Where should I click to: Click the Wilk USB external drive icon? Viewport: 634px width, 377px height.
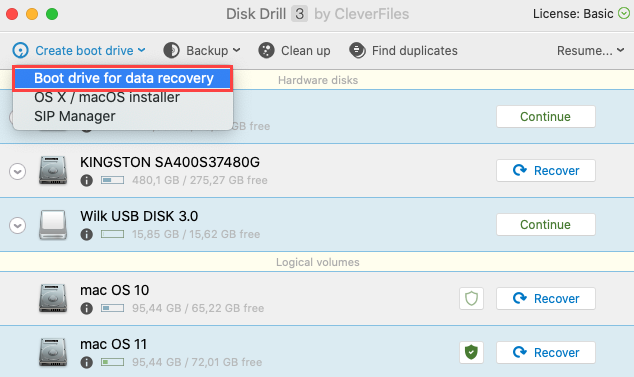[x=53, y=225]
